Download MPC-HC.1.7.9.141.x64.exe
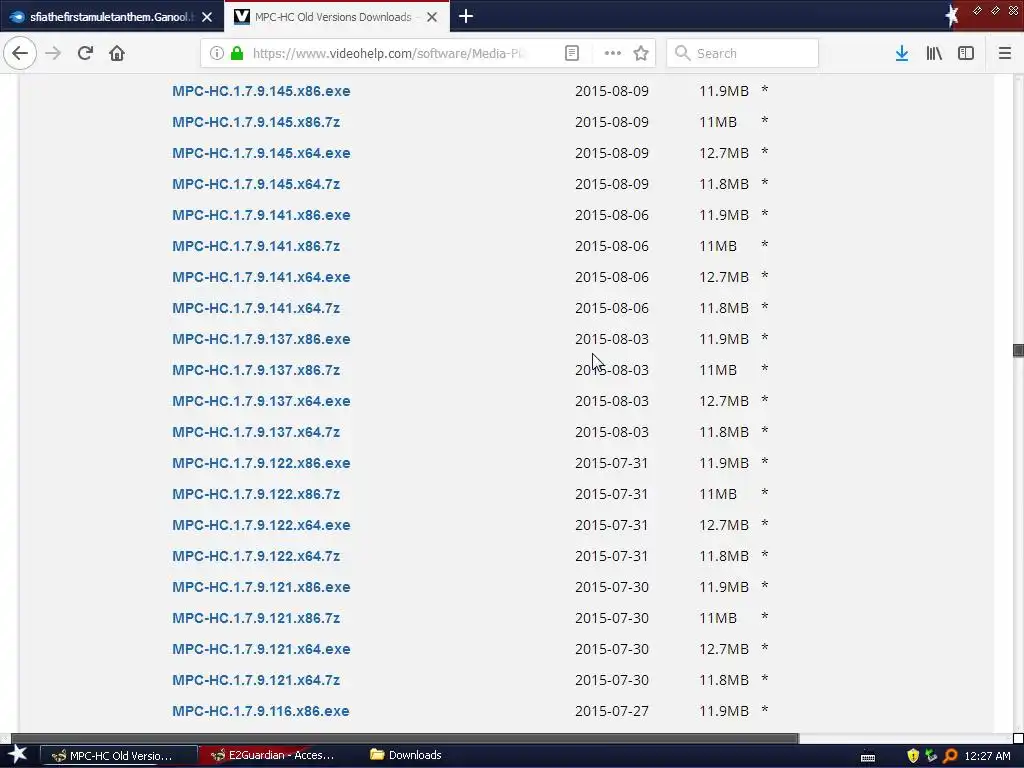The image size is (1024, 768). [261, 277]
